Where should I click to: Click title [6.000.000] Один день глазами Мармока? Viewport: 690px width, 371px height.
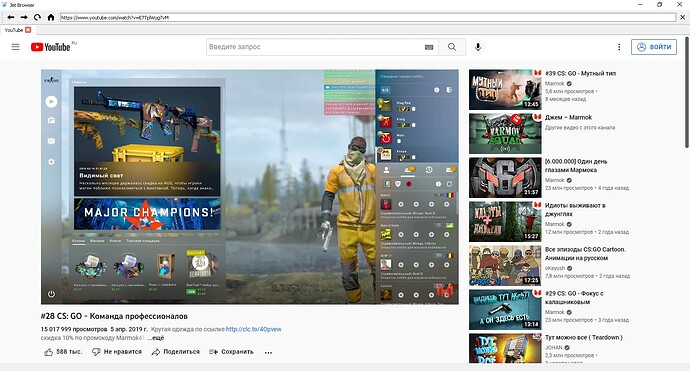point(576,165)
